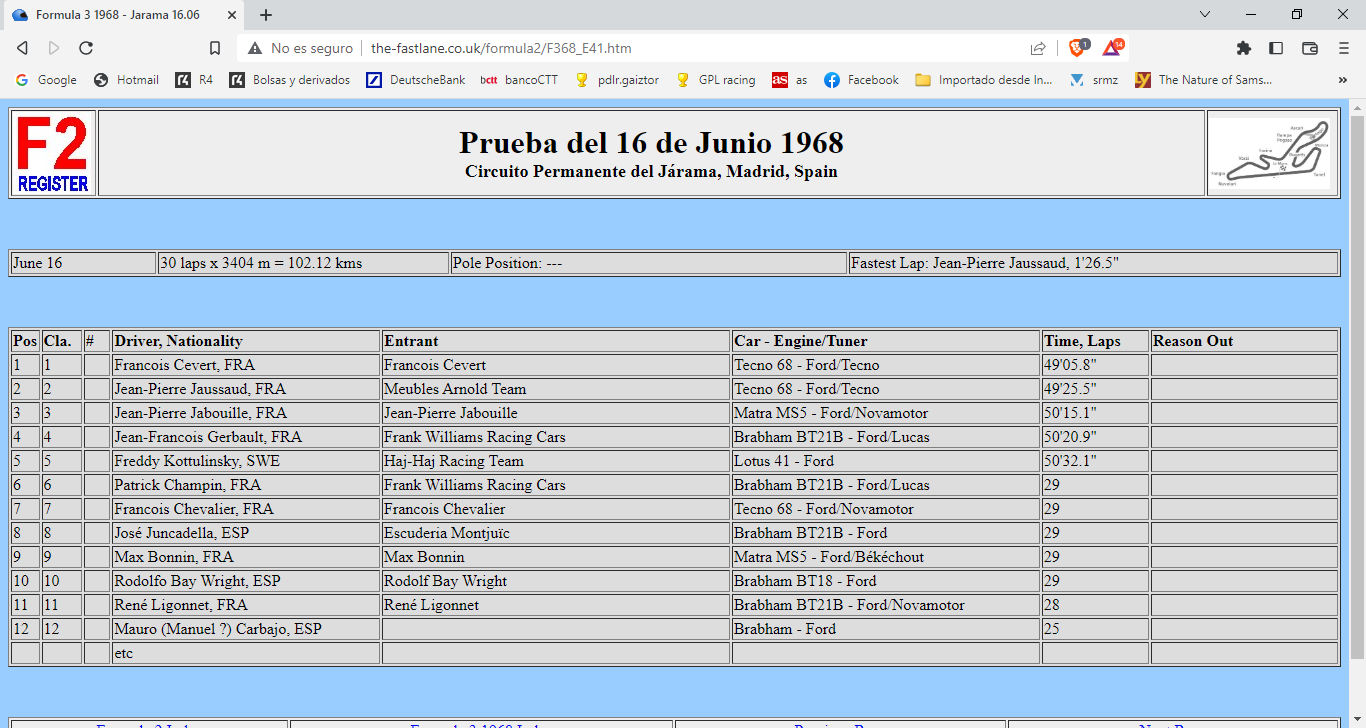Click 'Haj-Haj Racing Team' entrant cell
Image resolution: width=1366 pixels, height=728 pixels.
(556, 461)
